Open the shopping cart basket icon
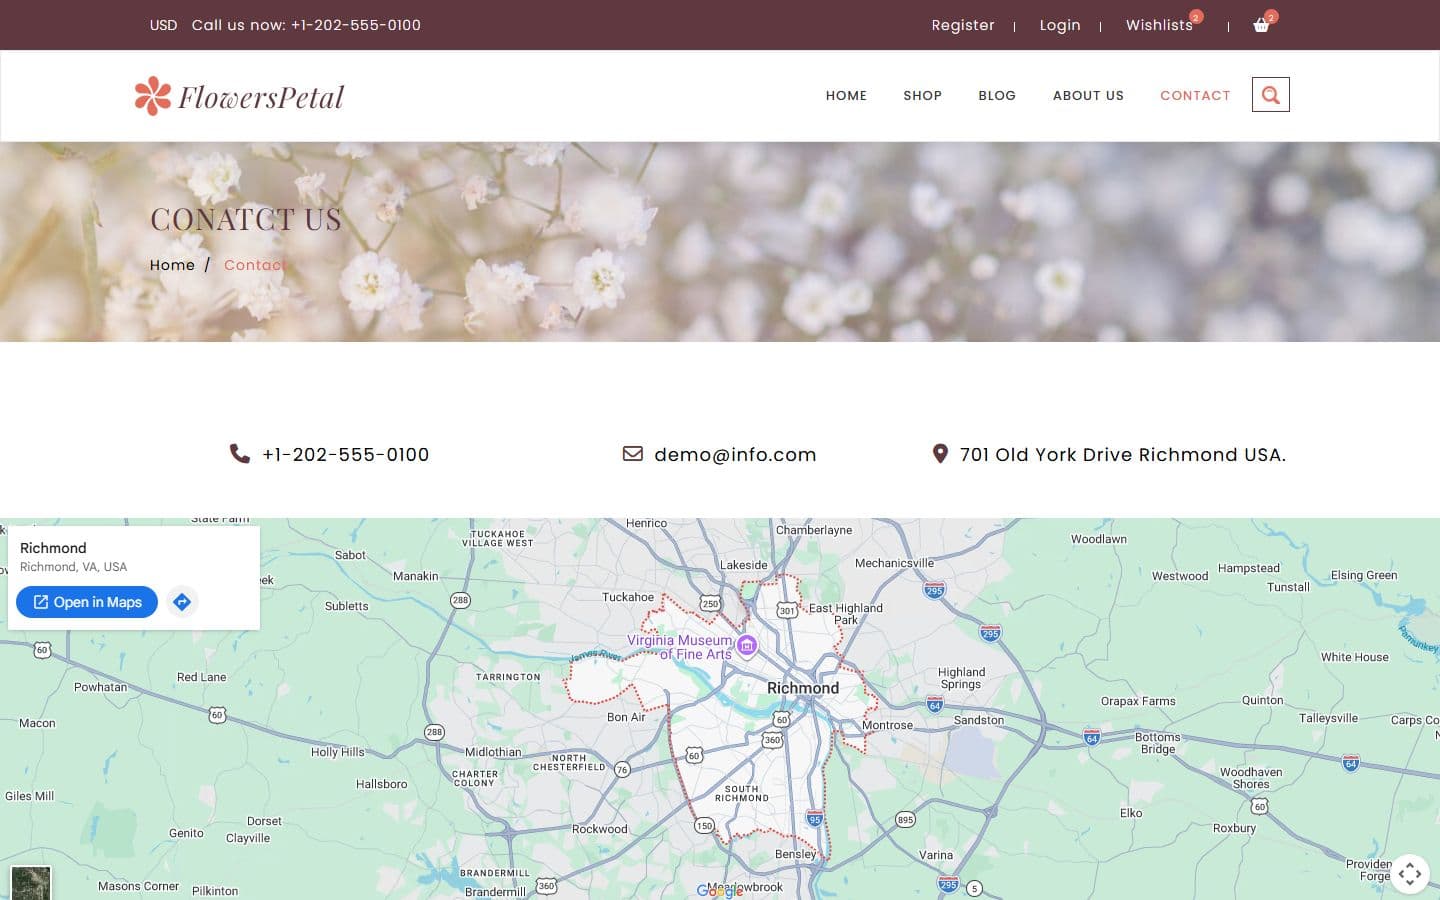This screenshot has height=900, width=1440. point(1261,25)
